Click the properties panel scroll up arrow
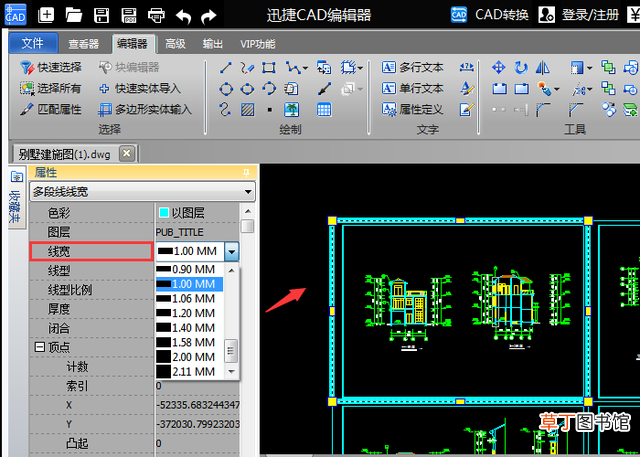 tap(247, 211)
